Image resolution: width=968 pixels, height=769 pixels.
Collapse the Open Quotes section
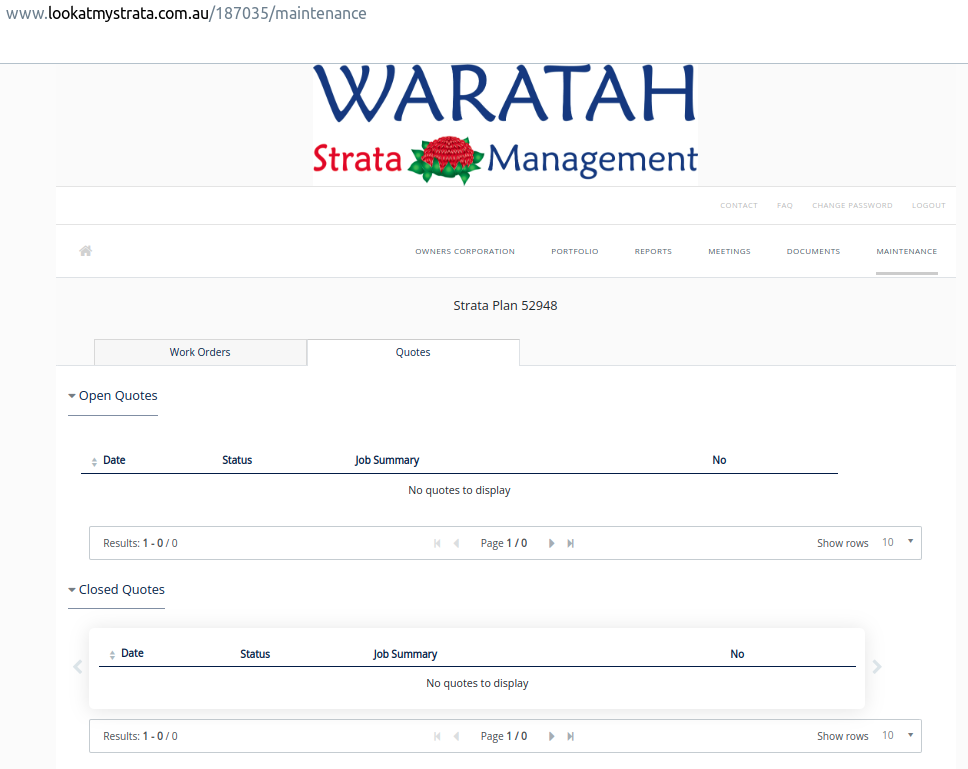113,396
